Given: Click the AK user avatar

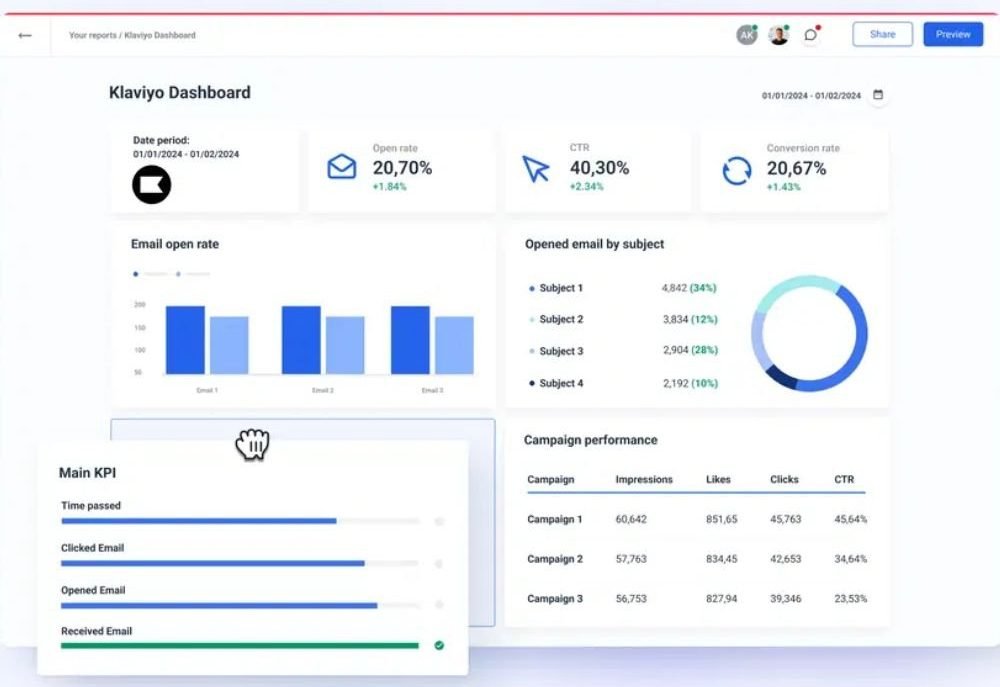Looking at the screenshot, I should pos(747,34).
